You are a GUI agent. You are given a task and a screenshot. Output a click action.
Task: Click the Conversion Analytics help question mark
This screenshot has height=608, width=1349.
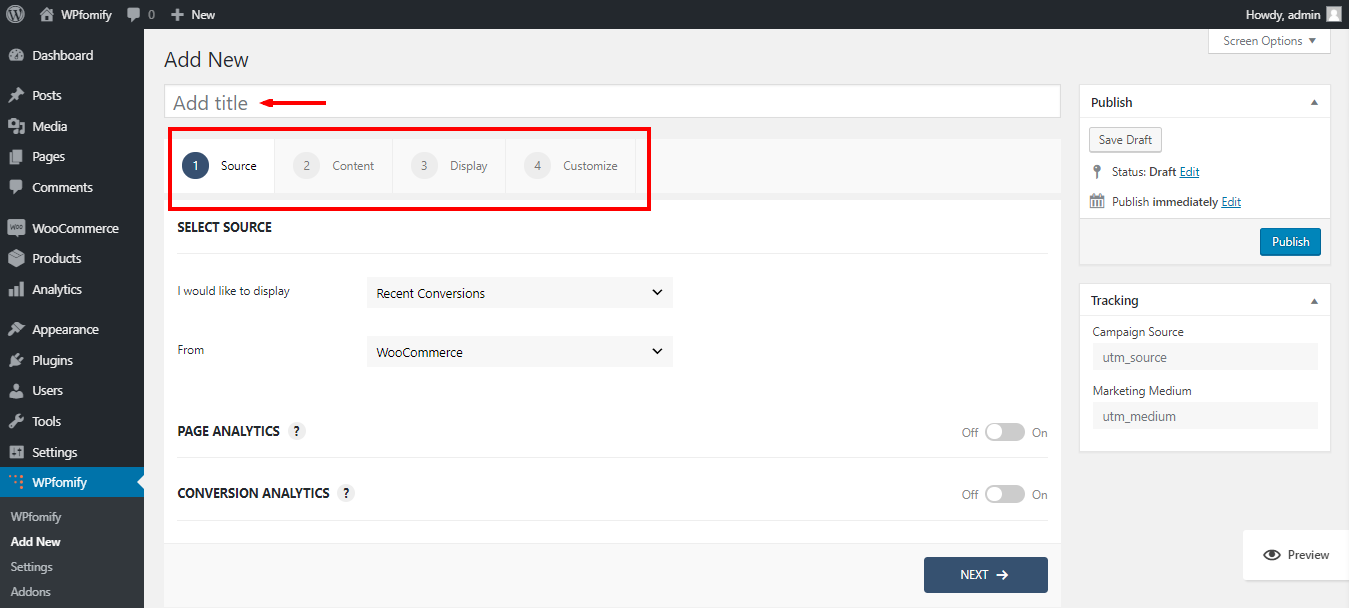click(x=346, y=493)
